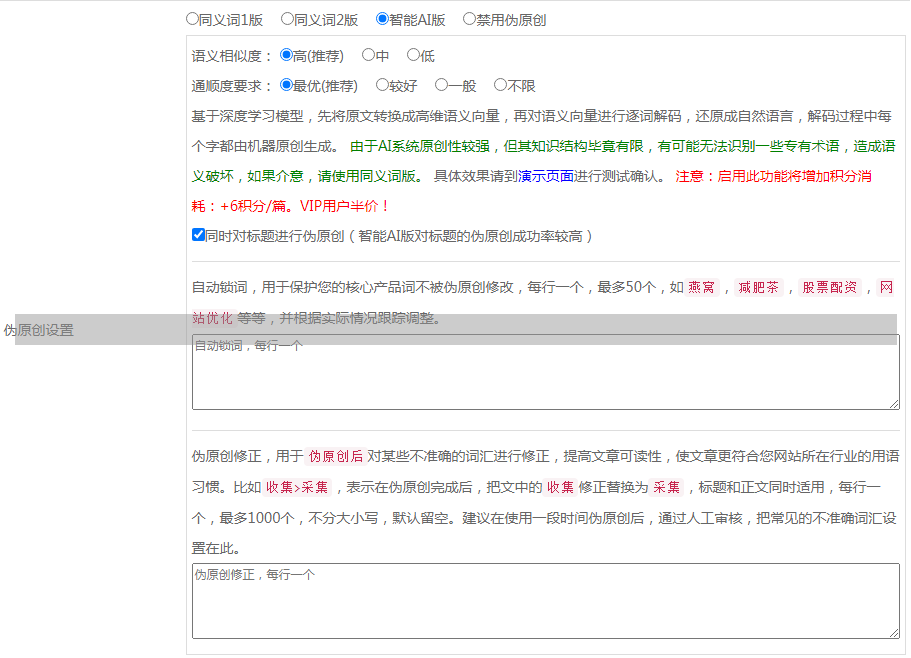The width and height of the screenshot is (911, 658).
Task: Click the 燕窝 example keyword tag
Action: click(x=702, y=288)
